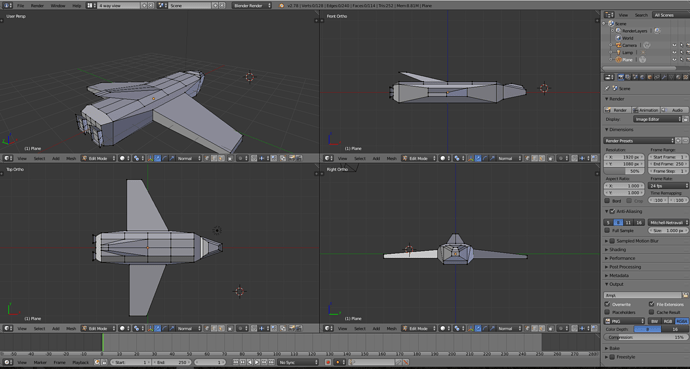The image size is (690, 369).
Task: Open the File menu
Action: click(x=21, y=6)
